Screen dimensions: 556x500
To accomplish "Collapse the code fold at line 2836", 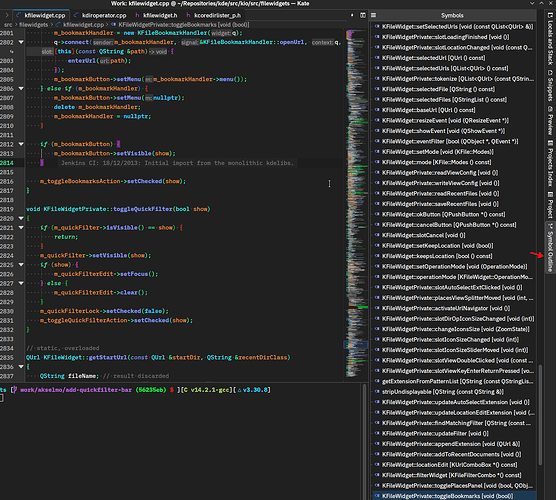I will click(x=21, y=367).
